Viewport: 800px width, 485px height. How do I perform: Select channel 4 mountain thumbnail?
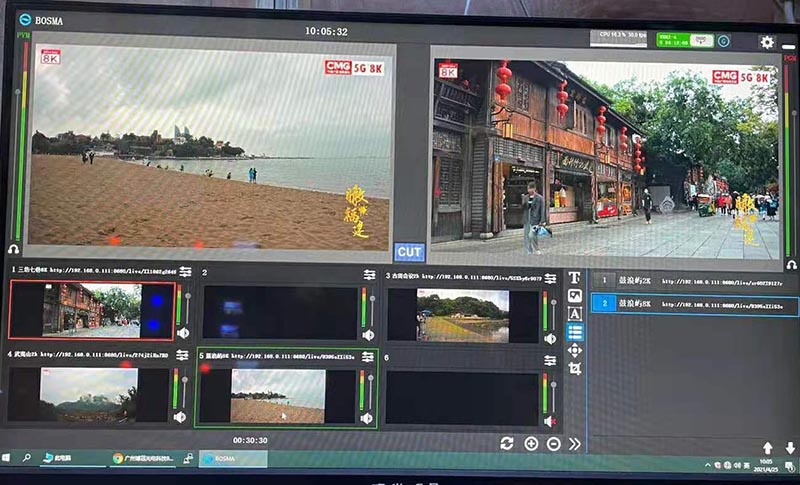pyautogui.click(x=88, y=394)
